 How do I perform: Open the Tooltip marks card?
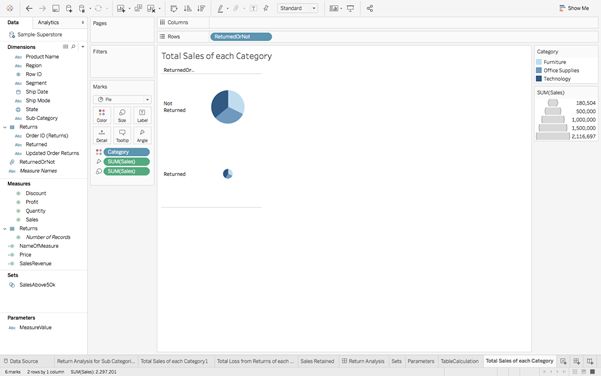click(122, 135)
